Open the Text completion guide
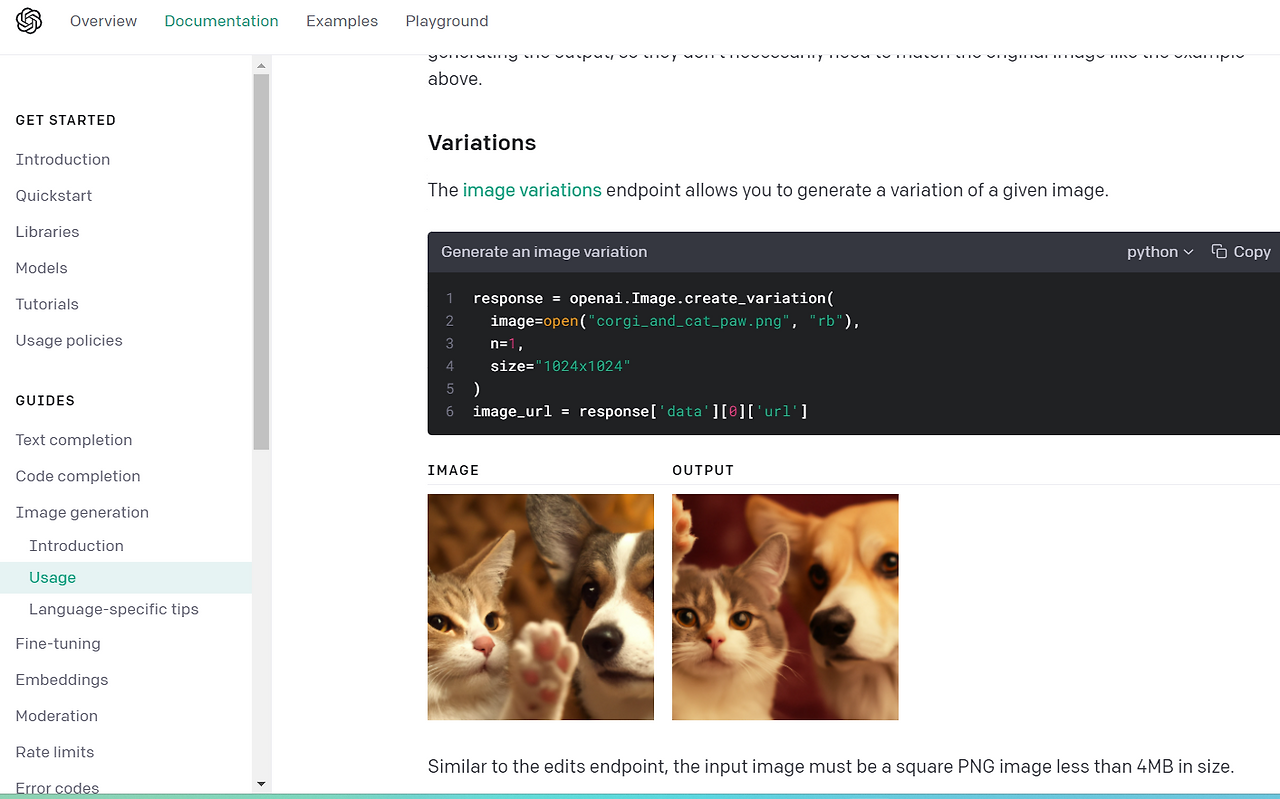The image size is (1280, 799). 74,440
